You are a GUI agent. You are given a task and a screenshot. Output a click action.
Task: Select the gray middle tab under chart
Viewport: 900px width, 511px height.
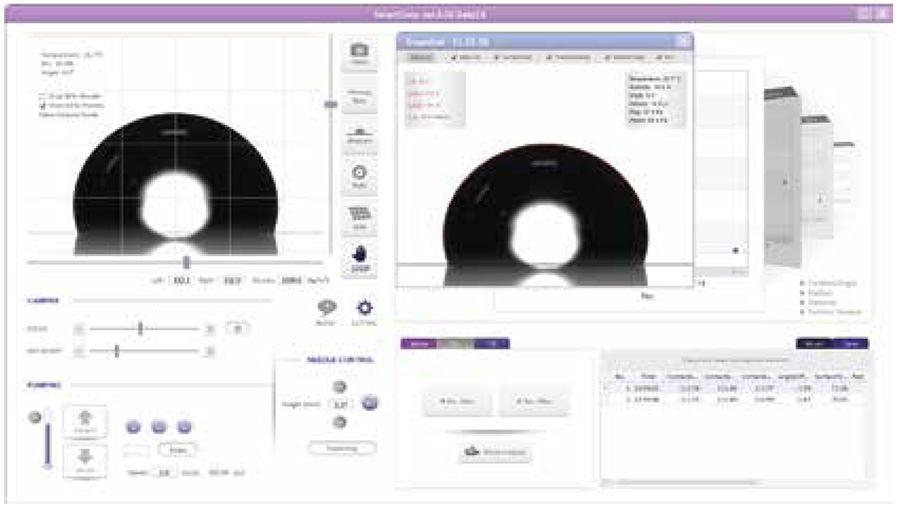tap(456, 343)
